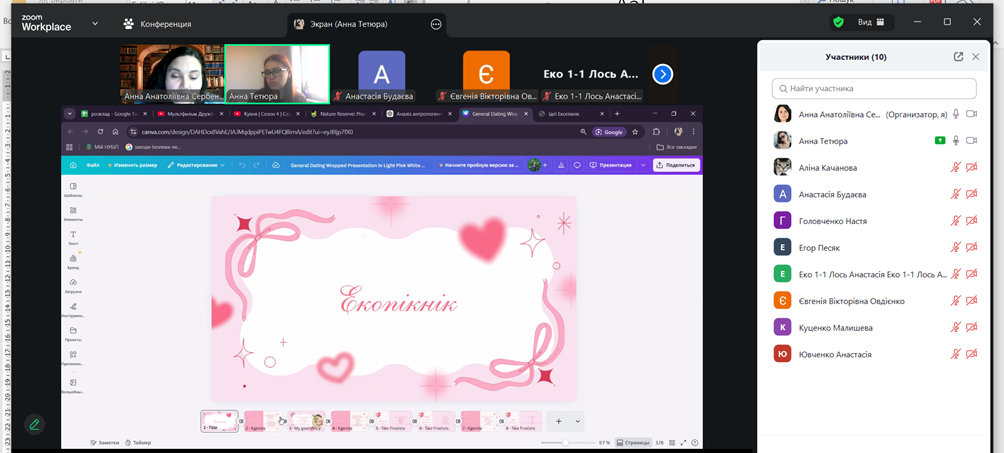Open the annotation pencil tool
Viewport: 1004px width, 453px height.
tap(34, 424)
